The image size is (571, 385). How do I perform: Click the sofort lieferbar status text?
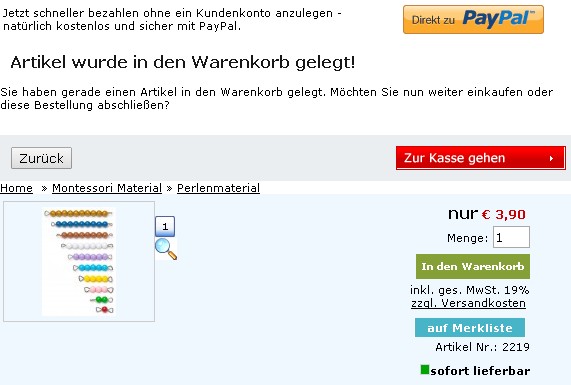click(480, 371)
